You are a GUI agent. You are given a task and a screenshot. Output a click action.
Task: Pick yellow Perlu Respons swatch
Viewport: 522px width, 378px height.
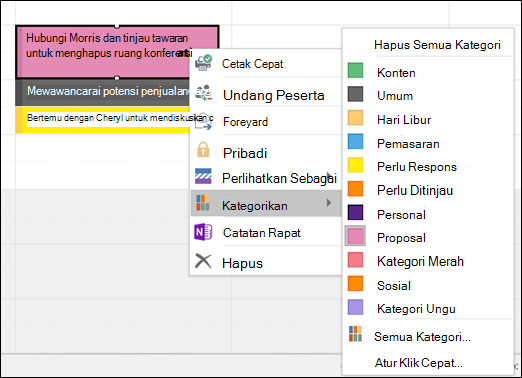pyautogui.click(x=355, y=165)
